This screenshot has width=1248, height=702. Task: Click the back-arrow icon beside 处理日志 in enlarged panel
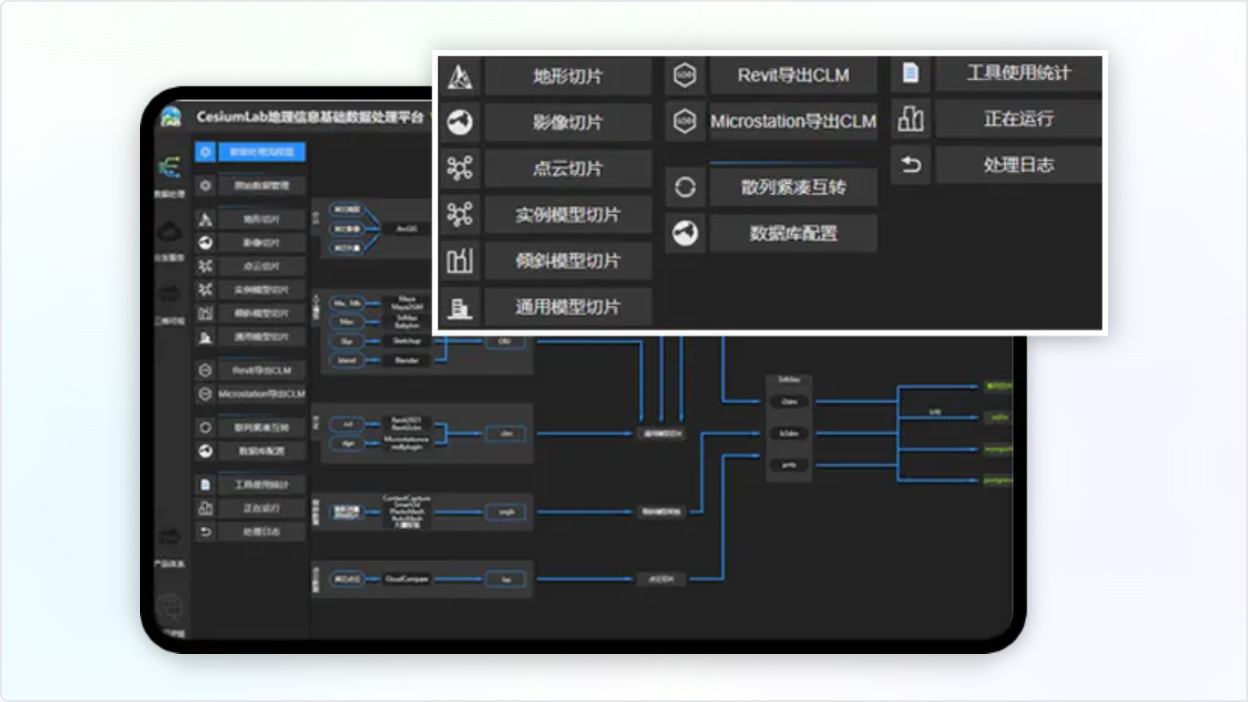tap(910, 165)
